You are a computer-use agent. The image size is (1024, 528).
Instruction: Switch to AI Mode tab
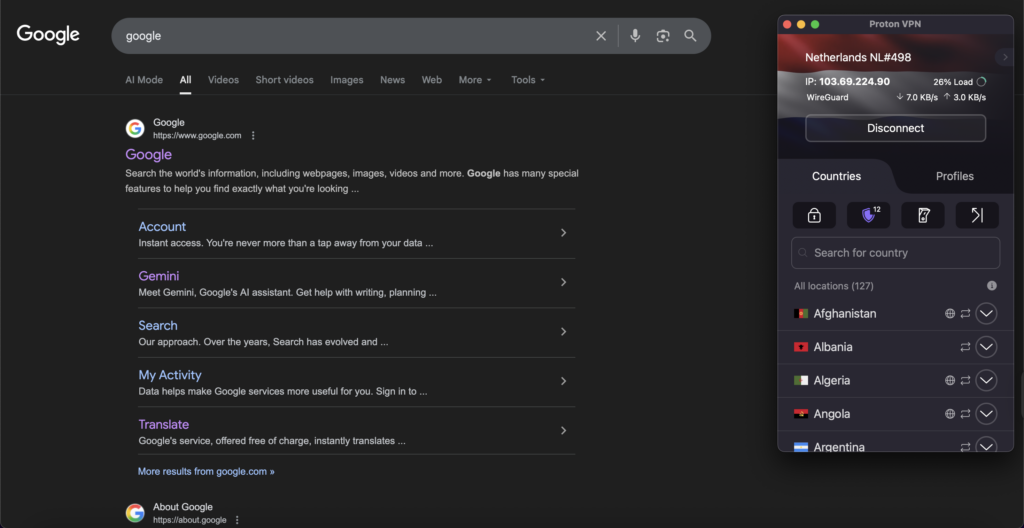pyautogui.click(x=144, y=80)
